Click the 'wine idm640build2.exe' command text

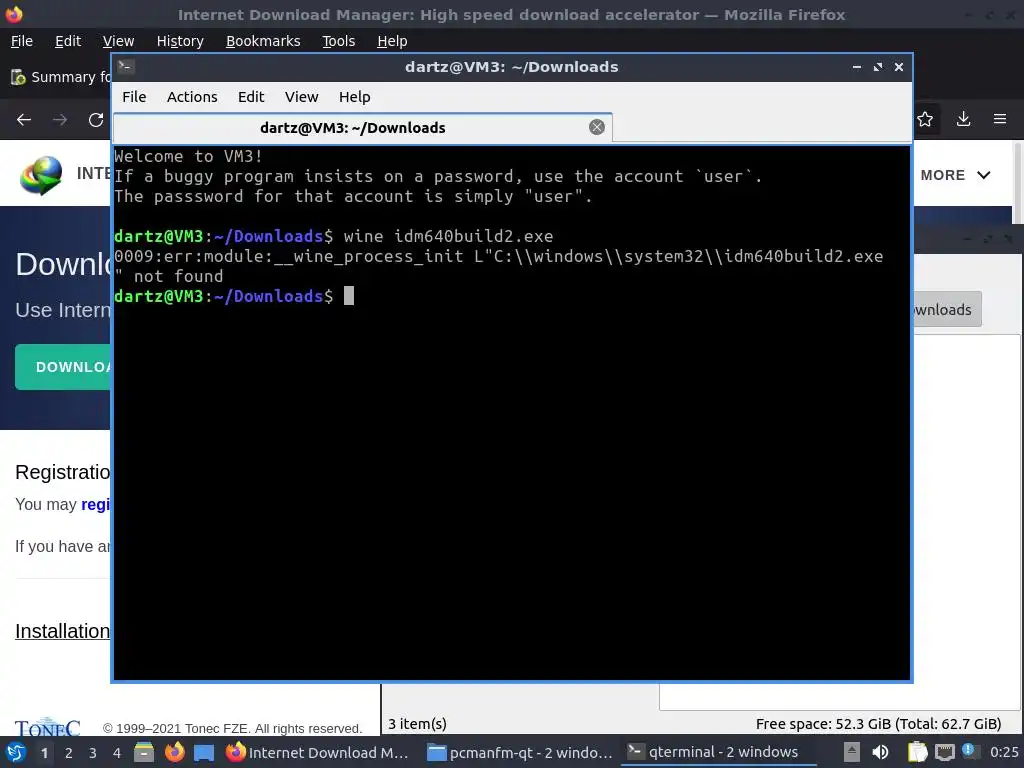[x=448, y=236]
